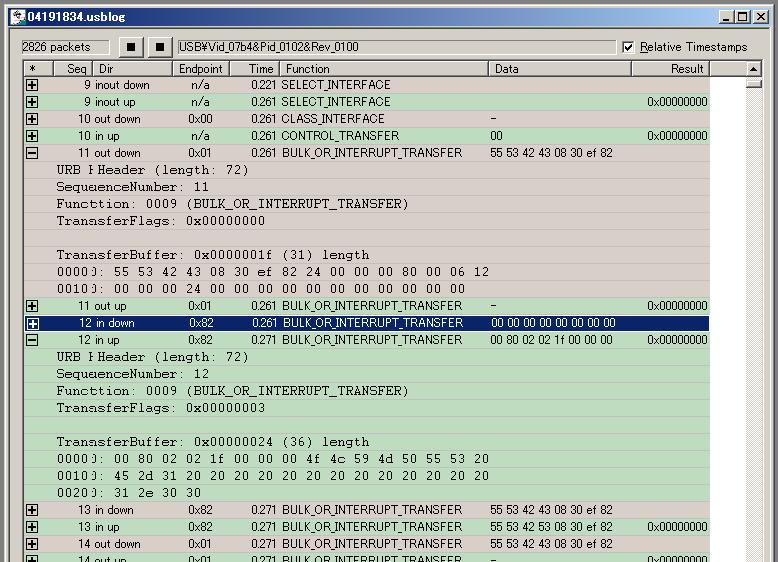Toggle the Relative Timestamps checkbox
The width and height of the screenshot is (778, 562).
pos(628,47)
